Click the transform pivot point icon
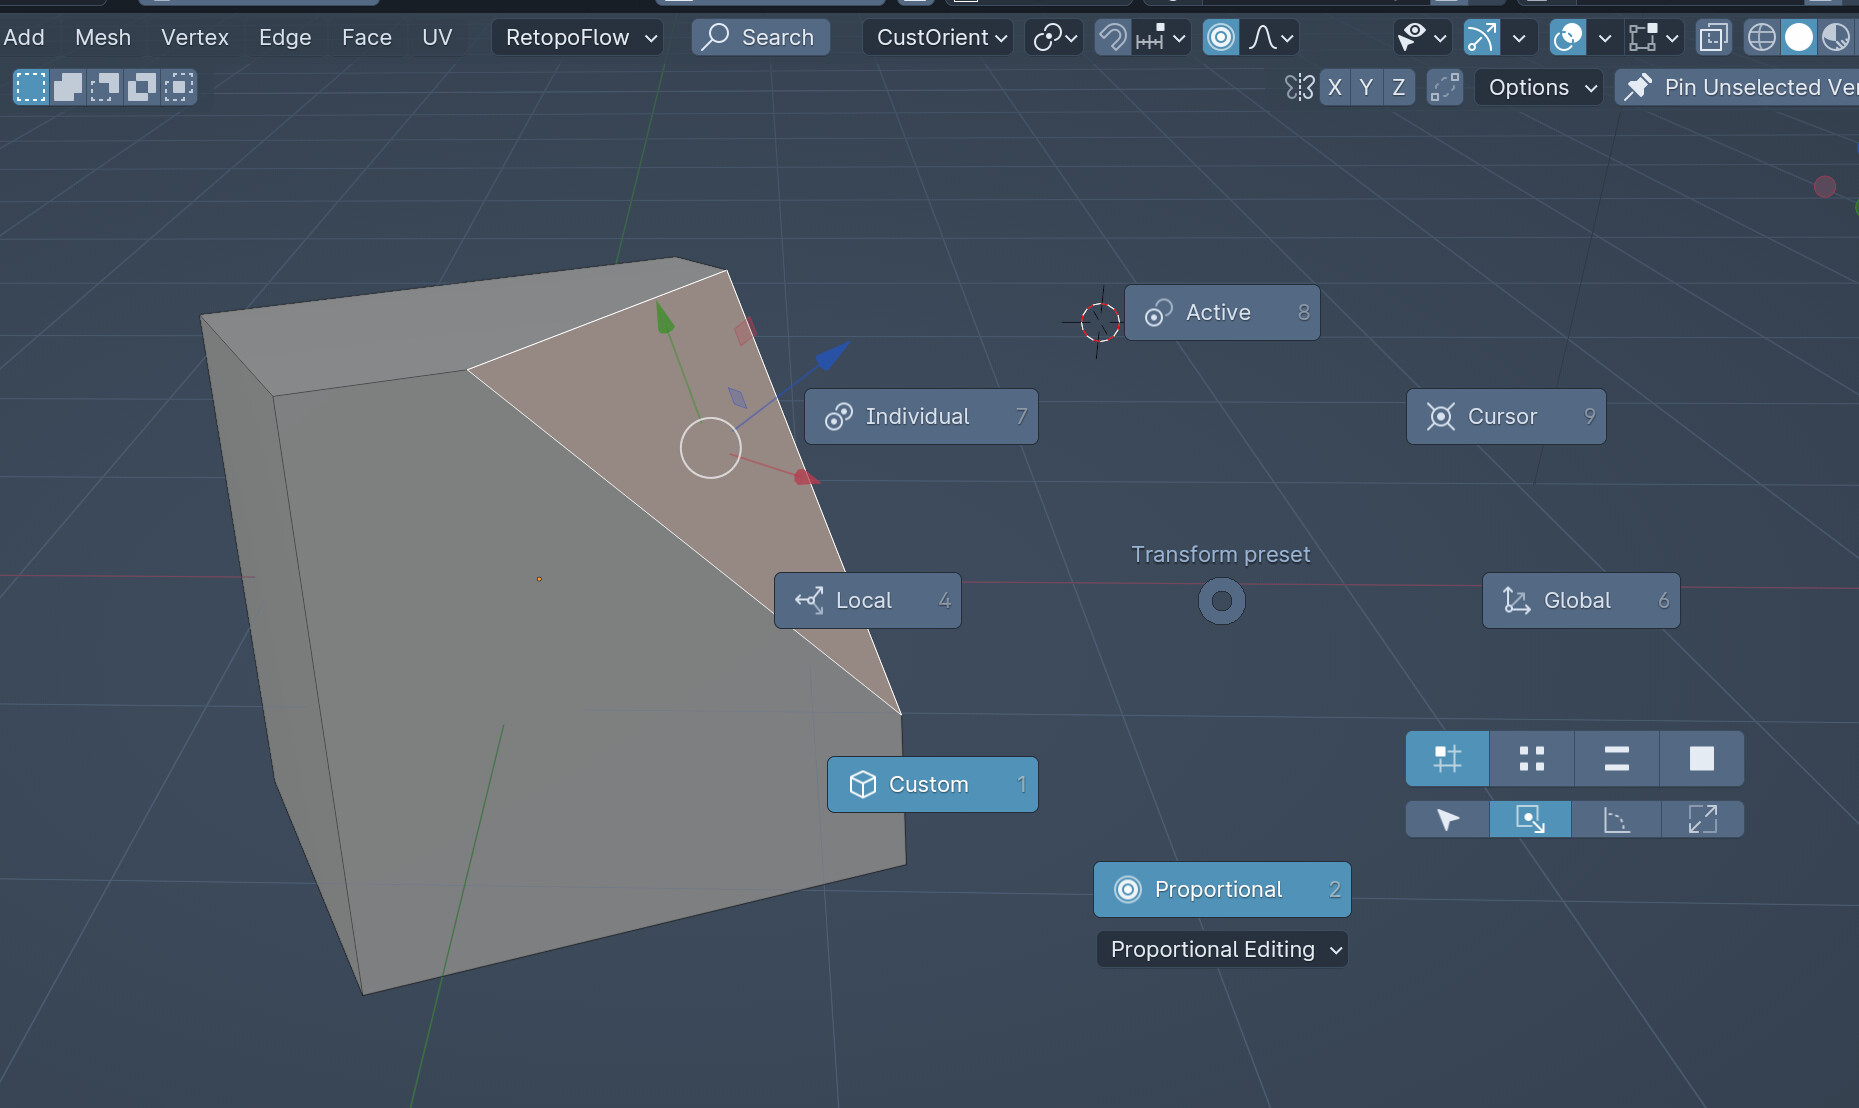This screenshot has height=1108, width=1859. click(1054, 37)
